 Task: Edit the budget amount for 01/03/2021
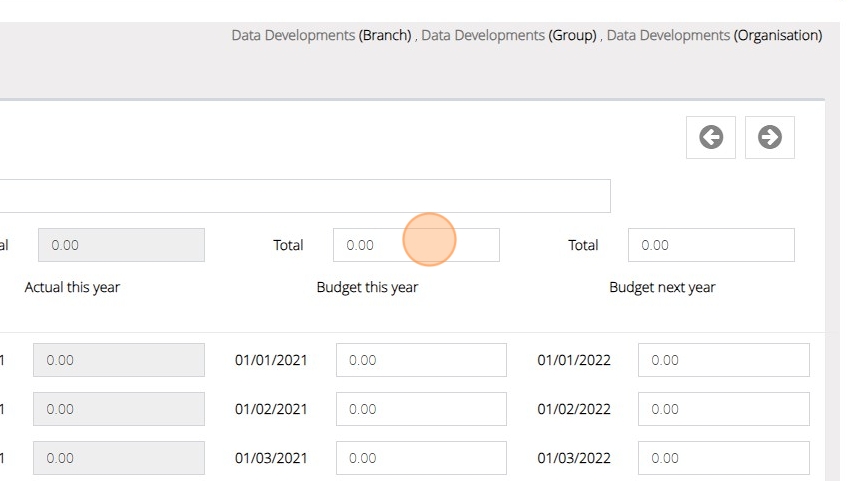421,458
